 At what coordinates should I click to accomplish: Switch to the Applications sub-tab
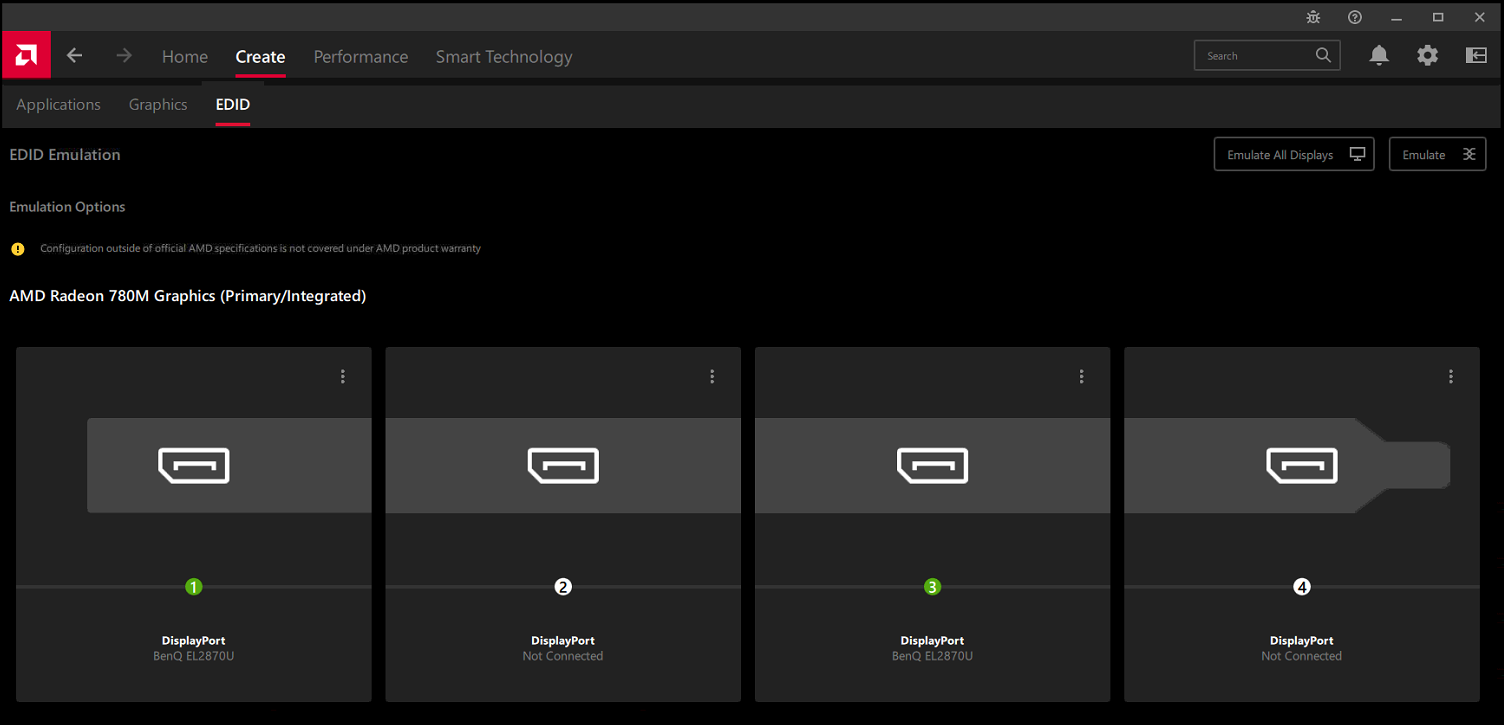pyautogui.click(x=58, y=105)
